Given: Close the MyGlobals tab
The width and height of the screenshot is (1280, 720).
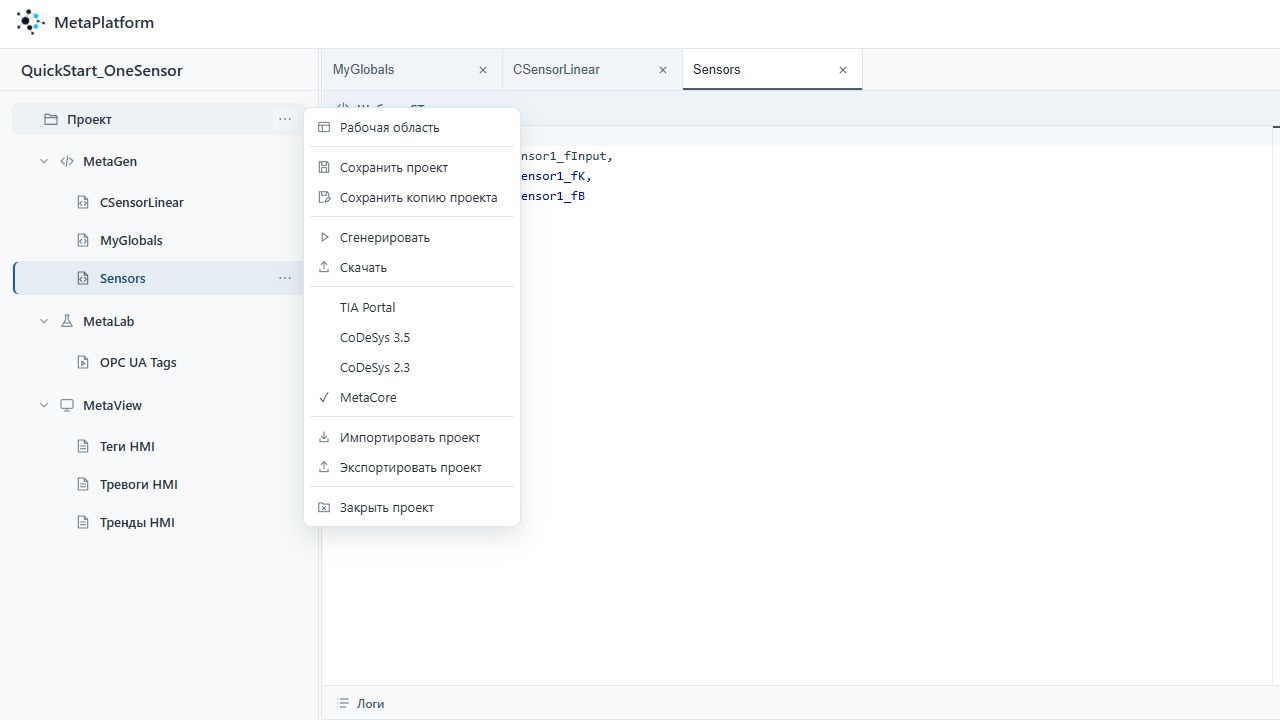Looking at the screenshot, I should 483,70.
